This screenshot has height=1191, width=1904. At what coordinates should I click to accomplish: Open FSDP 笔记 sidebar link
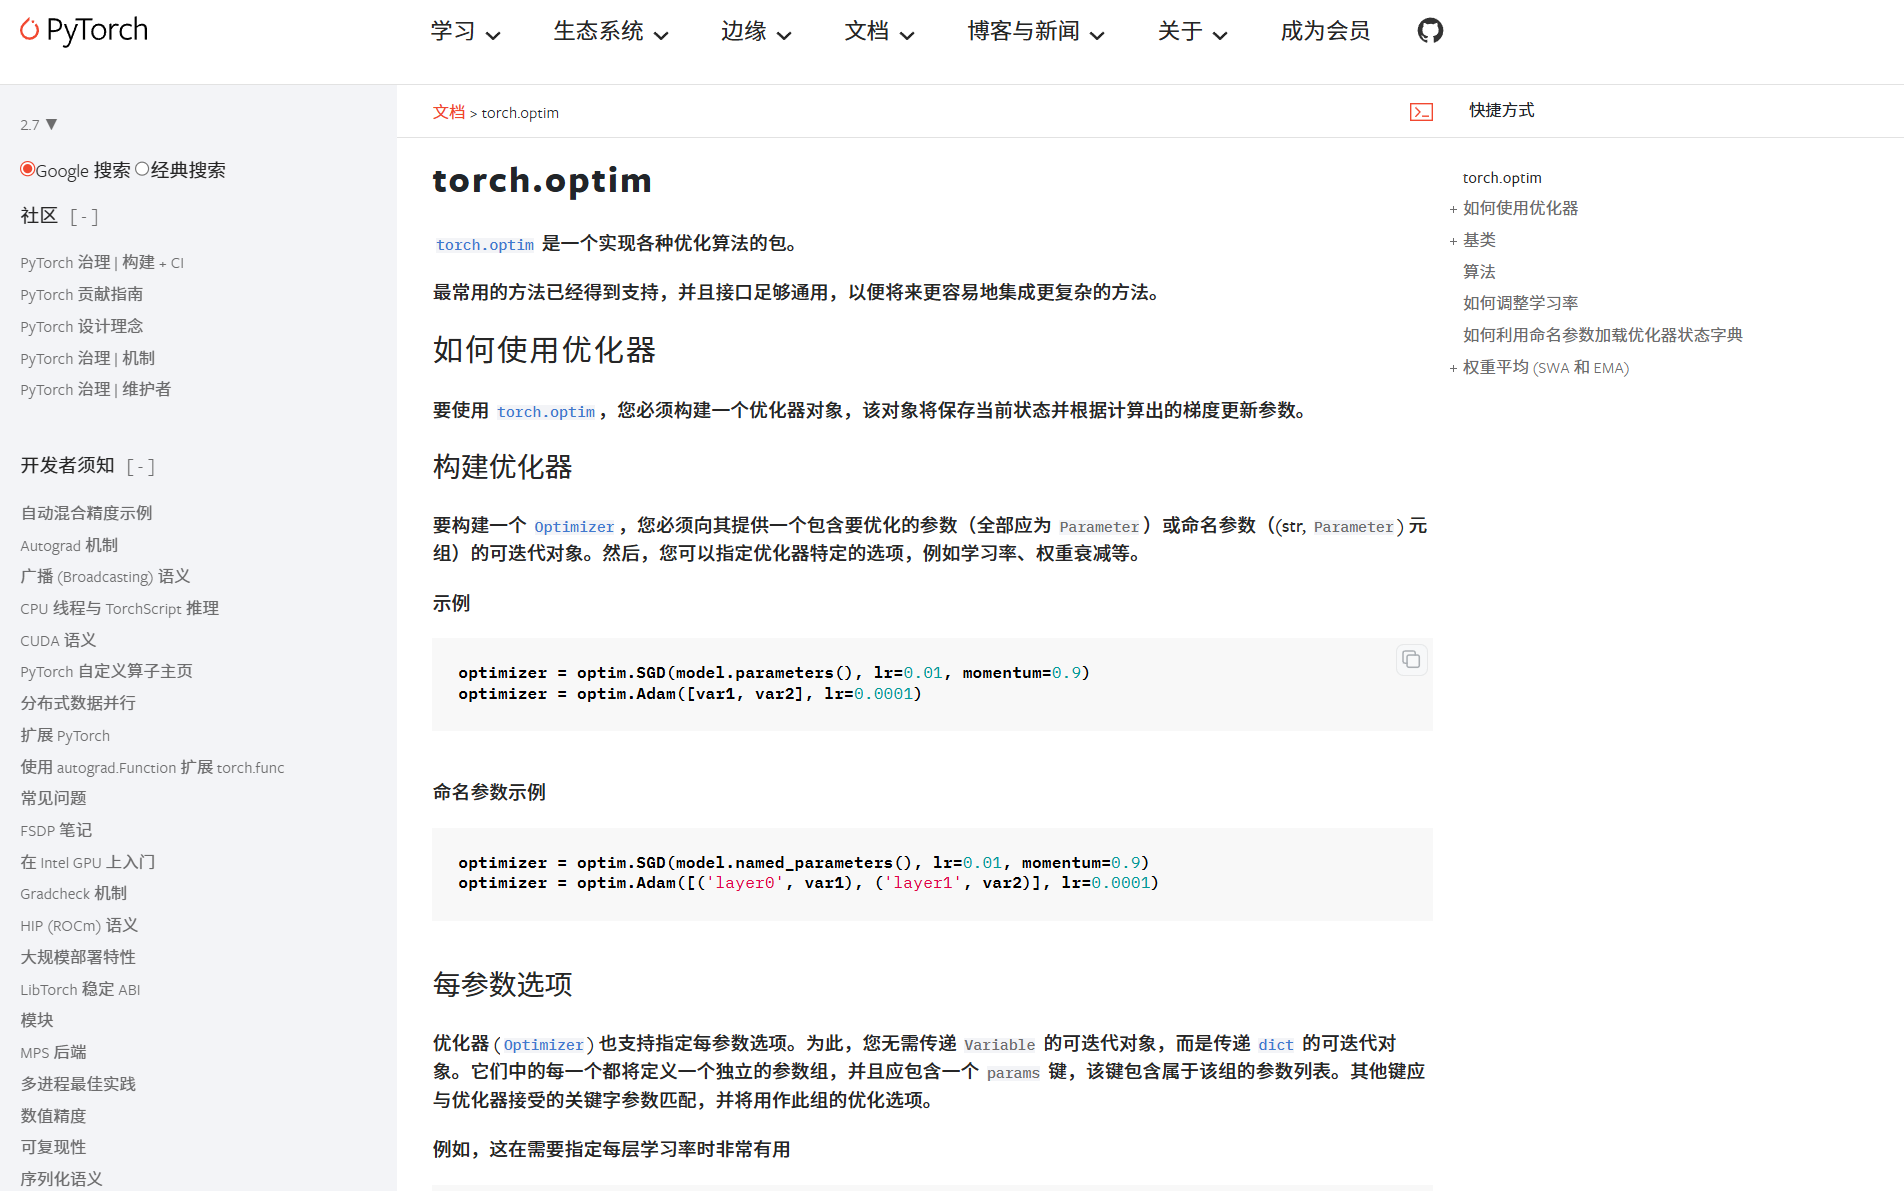[x=56, y=830]
